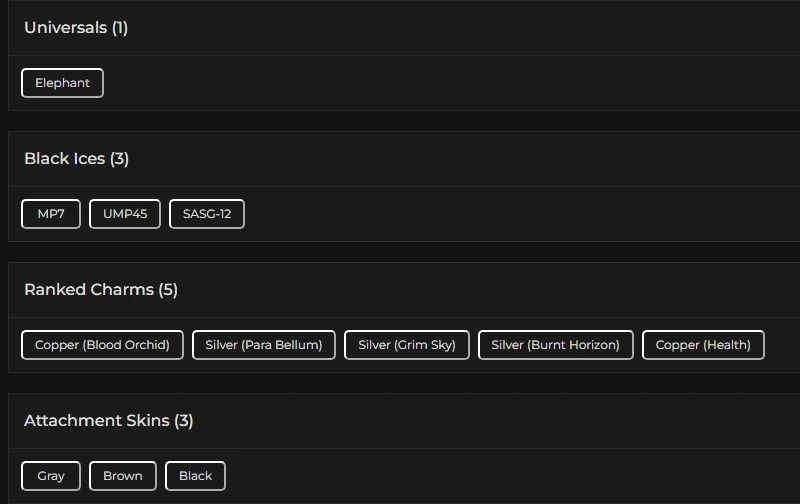Screen dimensions: 800x504
Task: Click the (3) count beside Attachment Skins
Action: coord(184,421)
